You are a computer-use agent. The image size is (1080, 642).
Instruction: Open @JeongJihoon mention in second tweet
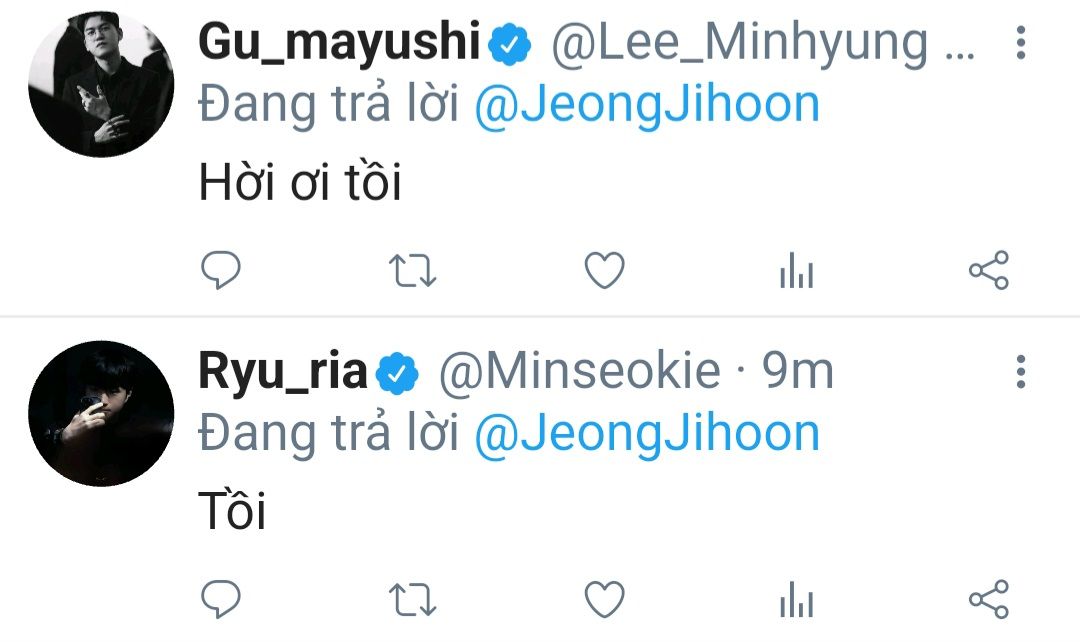point(646,433)
